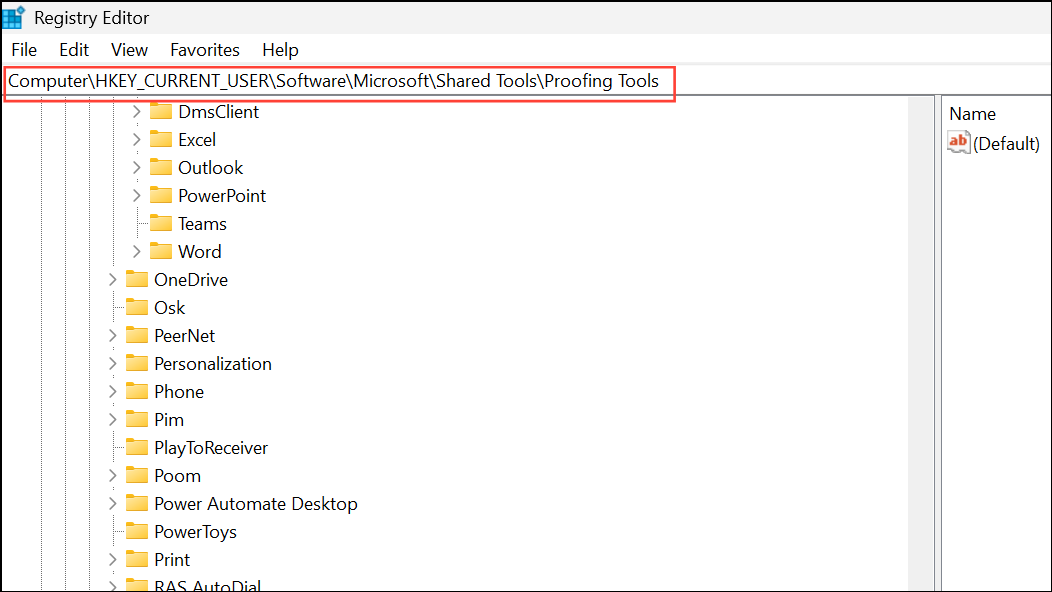Expand the OneDrive key

(x=113, y=280)
